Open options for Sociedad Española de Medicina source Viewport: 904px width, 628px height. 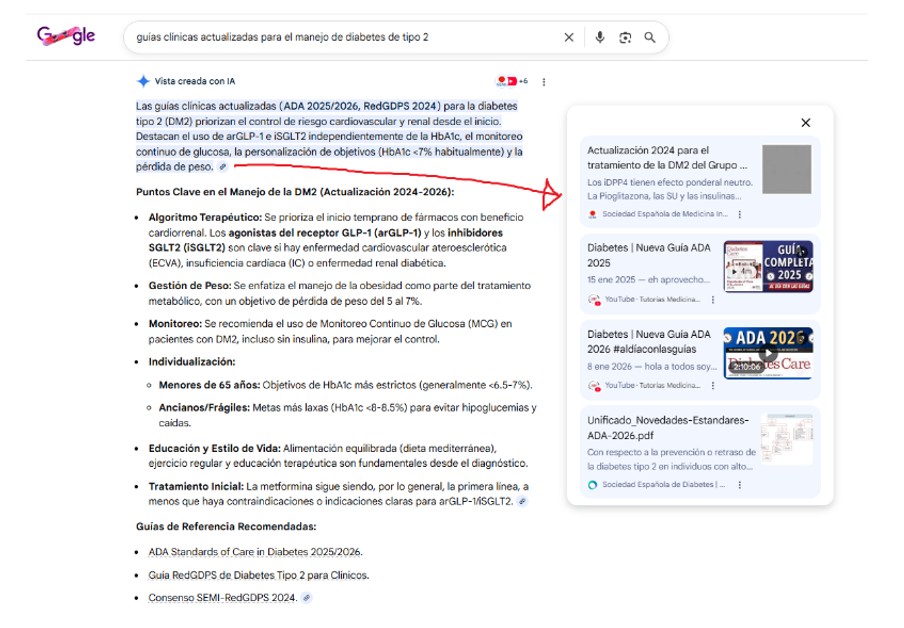point(739,214)
